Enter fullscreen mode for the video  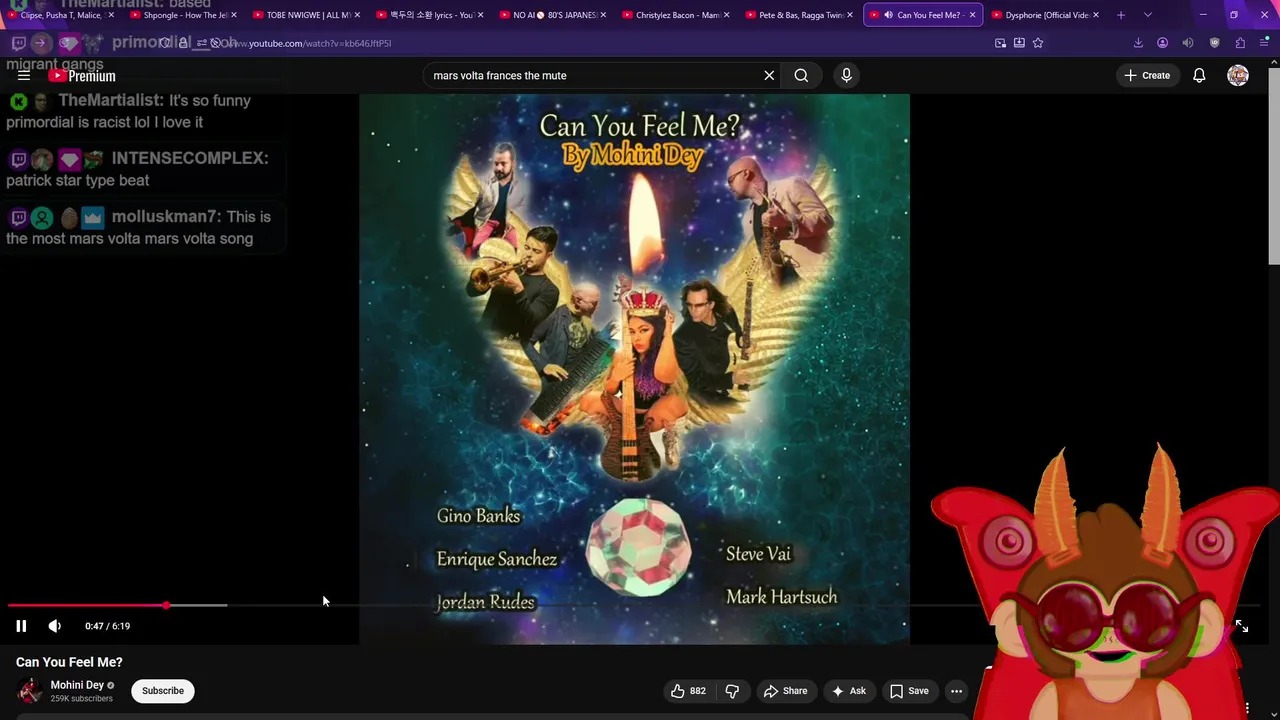point(1241,626)
